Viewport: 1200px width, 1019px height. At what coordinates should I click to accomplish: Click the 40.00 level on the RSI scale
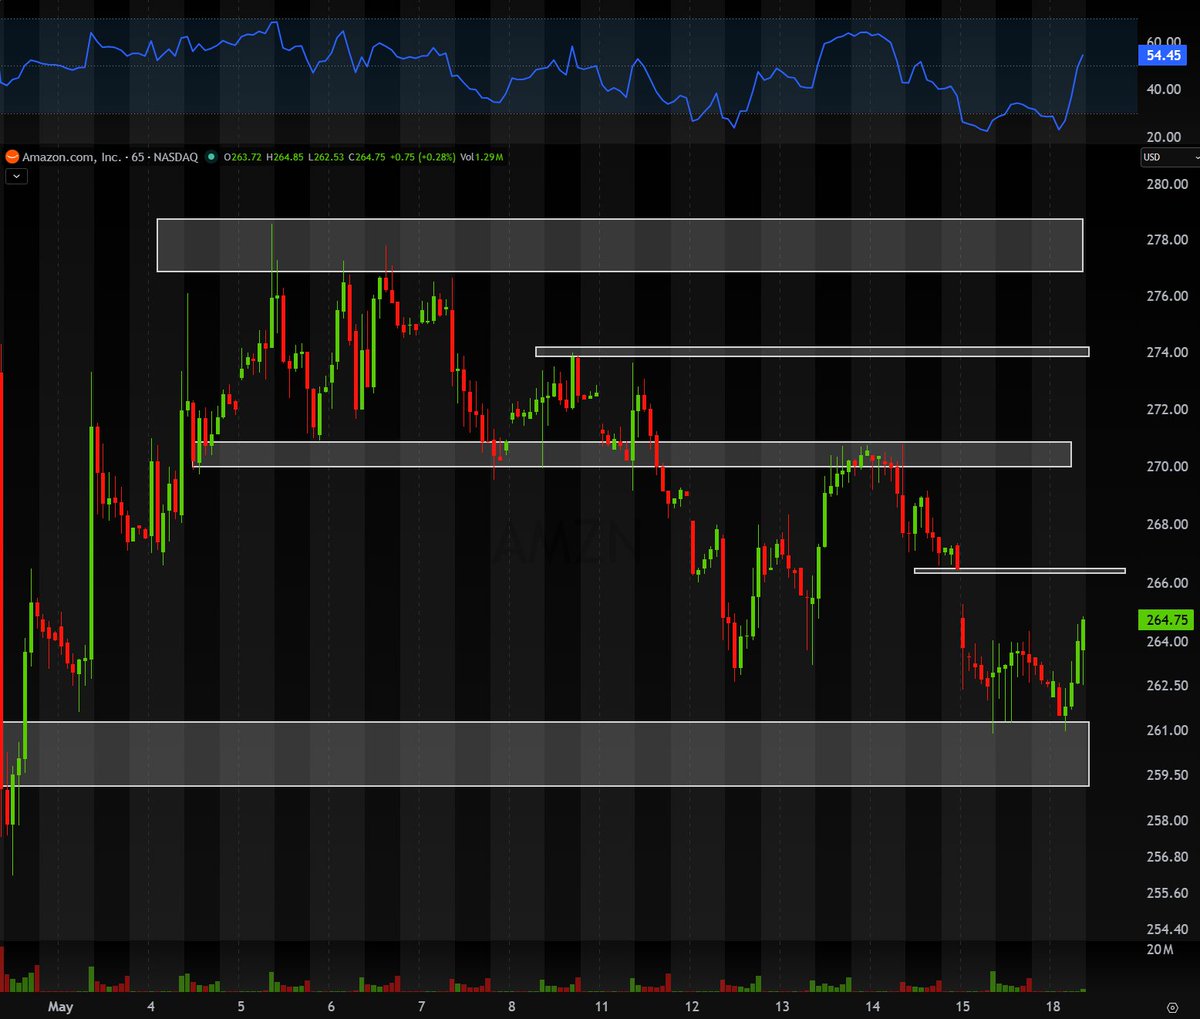[x=1163, y=89]
